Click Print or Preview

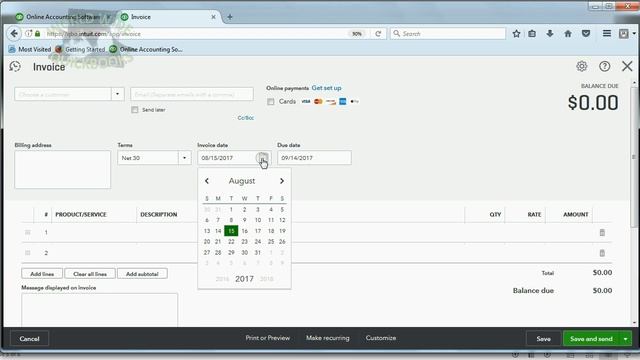(268, 338)
